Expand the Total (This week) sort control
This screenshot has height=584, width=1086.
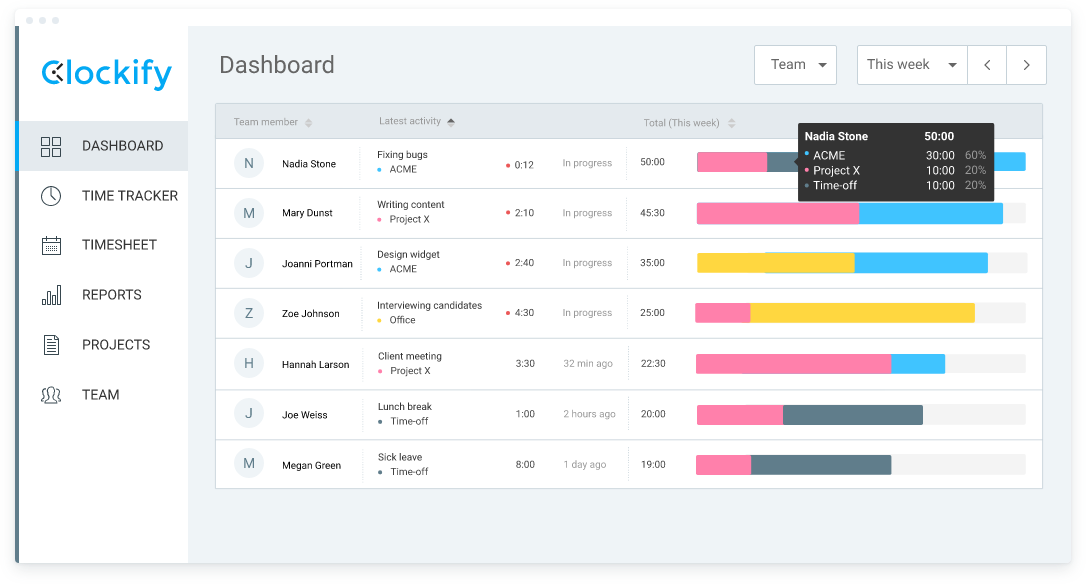732,122
